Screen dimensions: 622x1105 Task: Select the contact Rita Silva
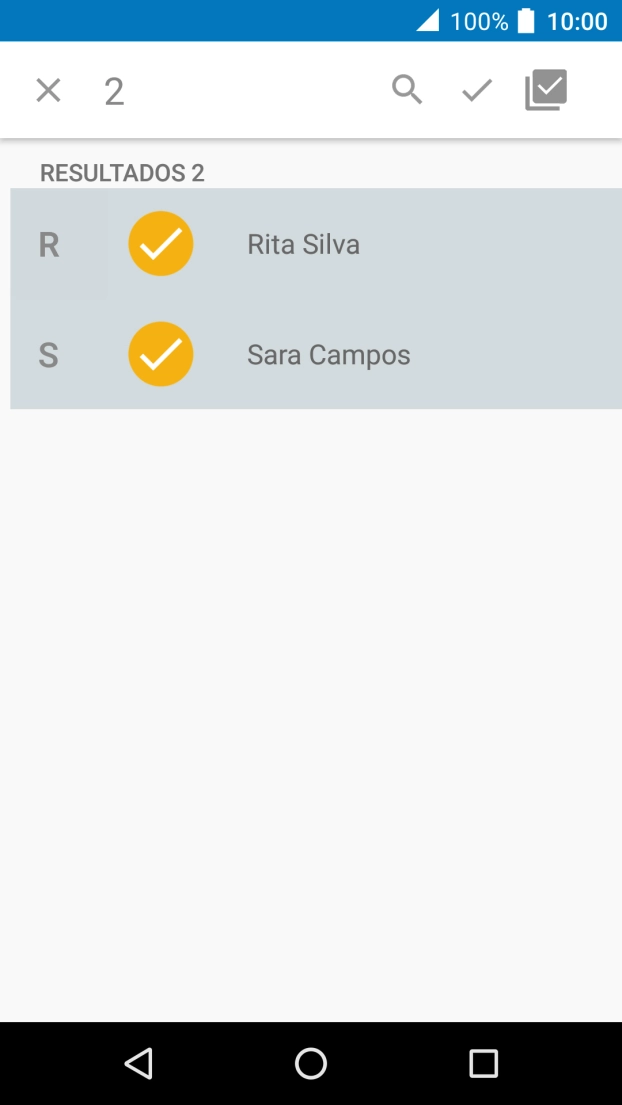[303, 243]
